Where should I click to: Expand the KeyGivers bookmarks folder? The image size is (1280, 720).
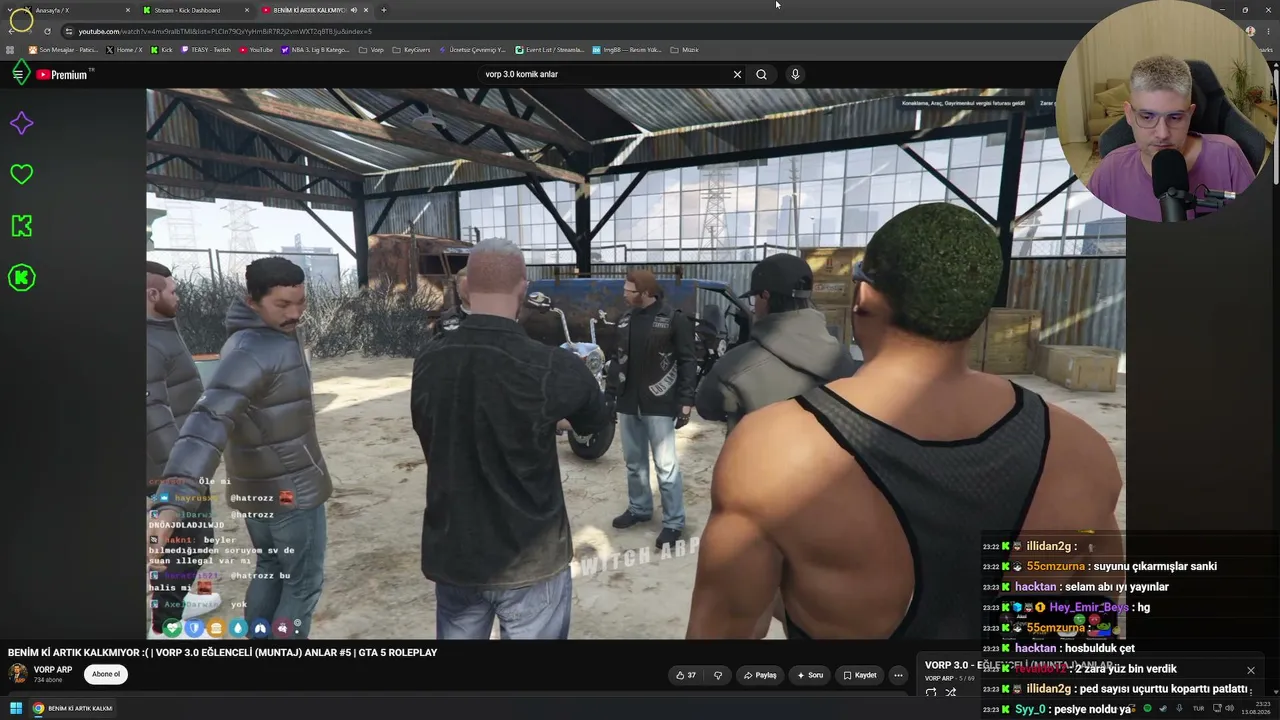coord(411,50)
